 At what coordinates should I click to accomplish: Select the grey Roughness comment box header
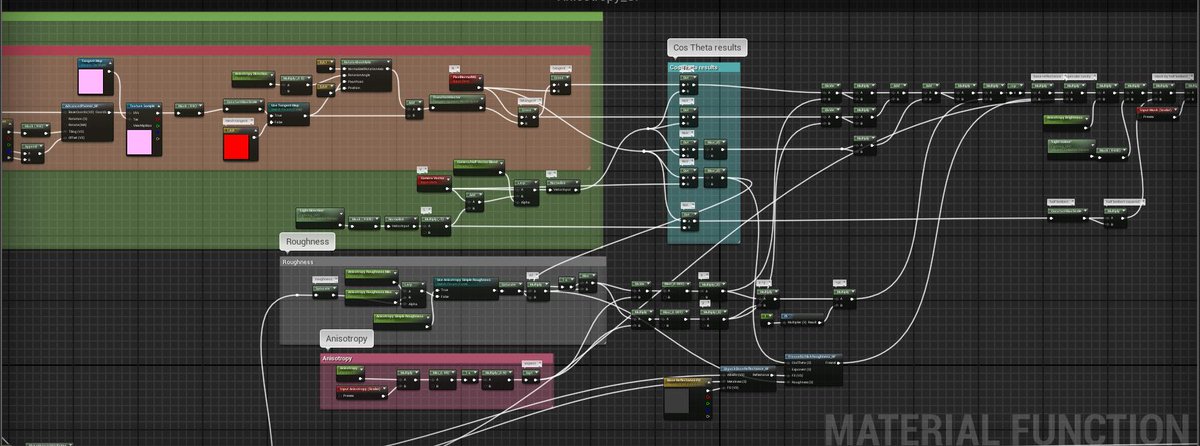[x=443, y=262]
